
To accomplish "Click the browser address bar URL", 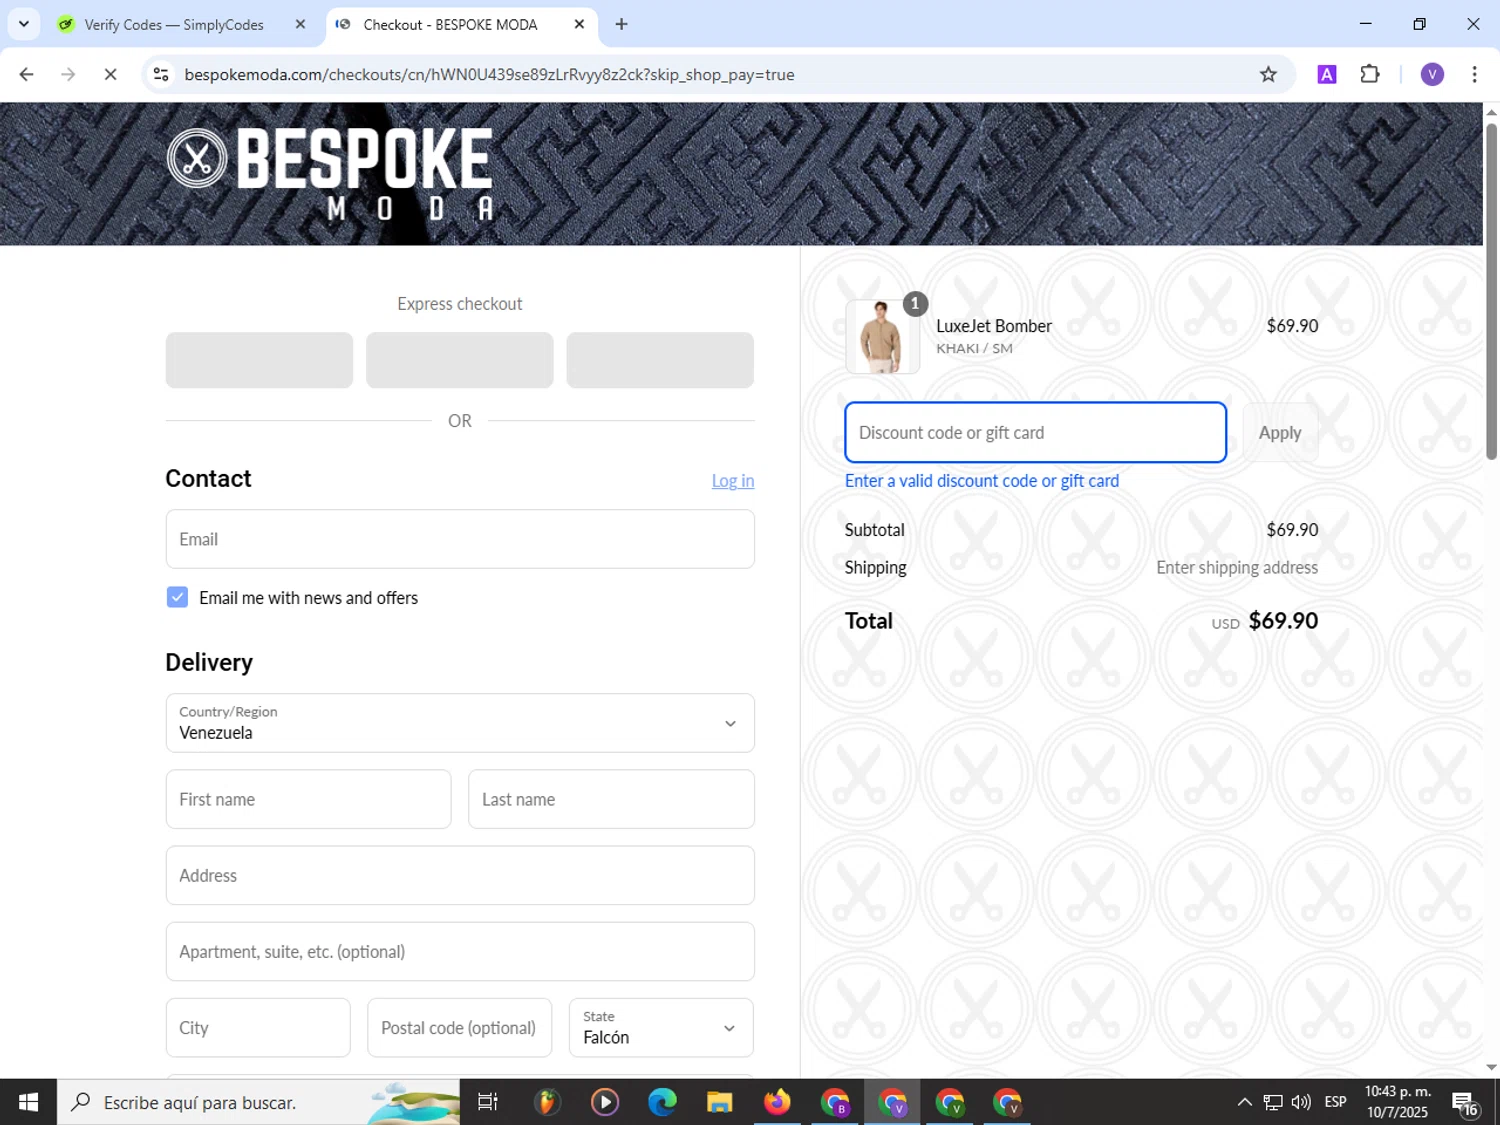I will click(x=489, y=74).
